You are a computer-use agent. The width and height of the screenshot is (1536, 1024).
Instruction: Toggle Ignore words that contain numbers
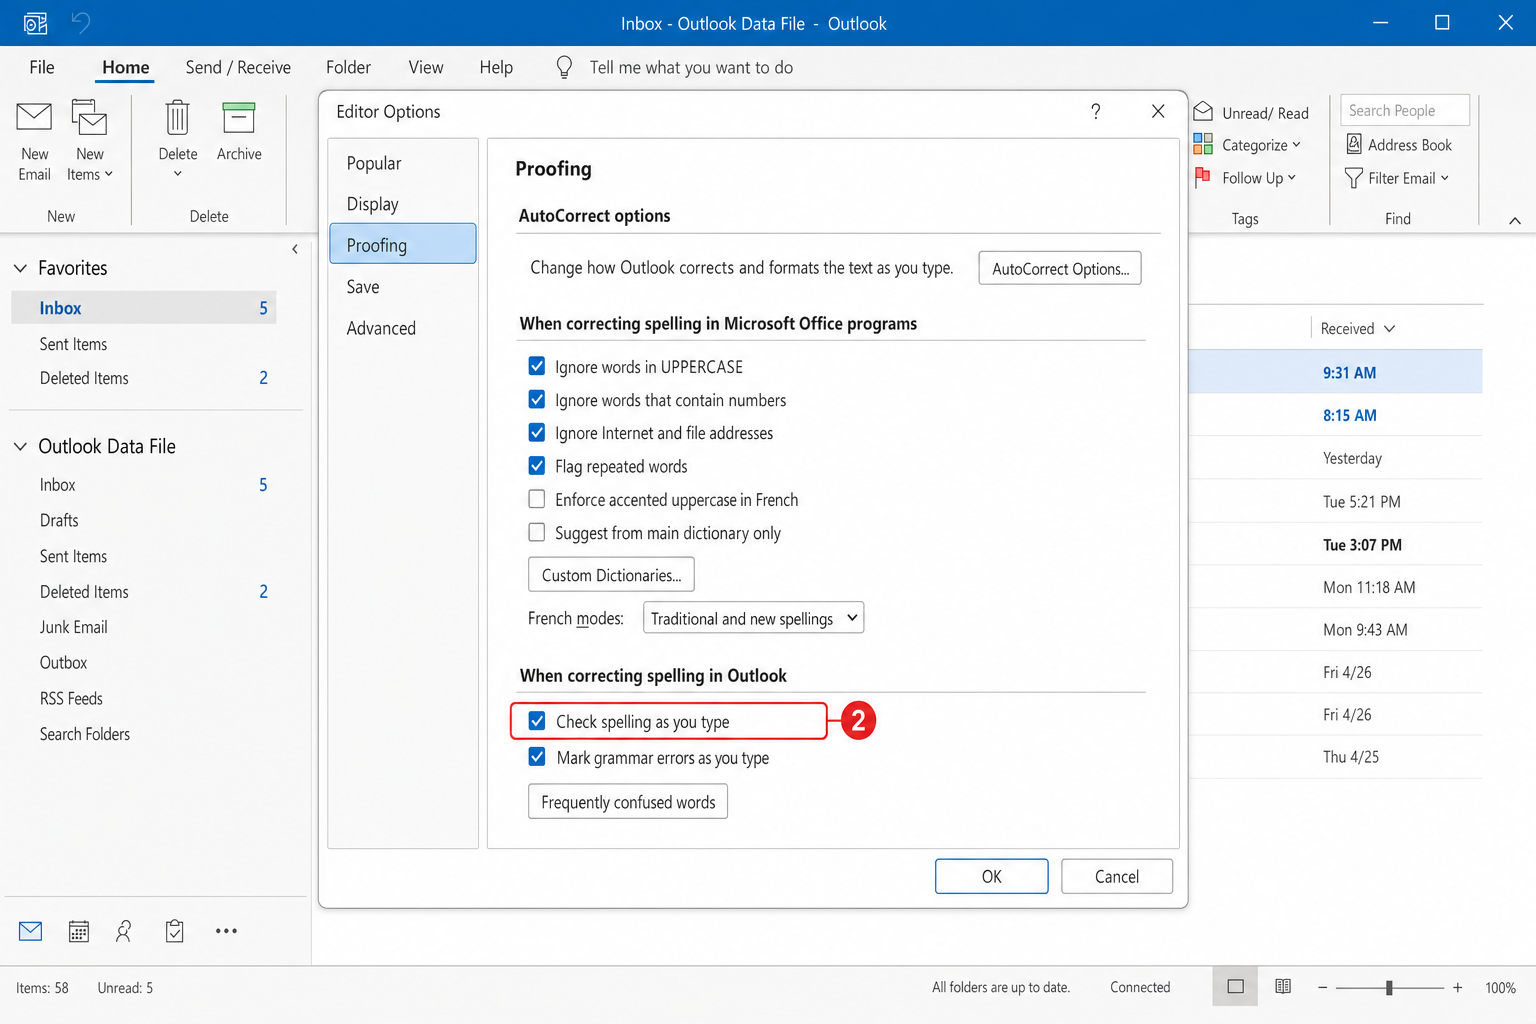(537, 399)
